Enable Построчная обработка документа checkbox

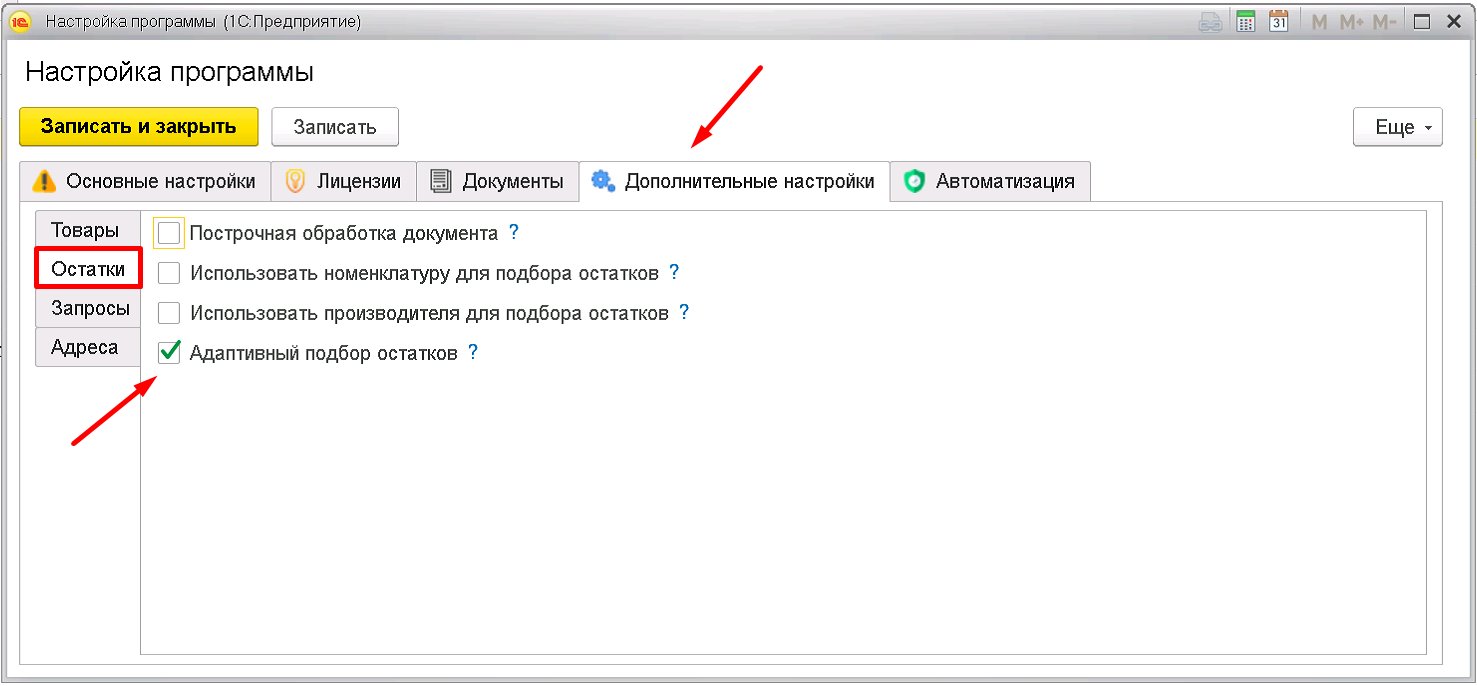[169, 233]
